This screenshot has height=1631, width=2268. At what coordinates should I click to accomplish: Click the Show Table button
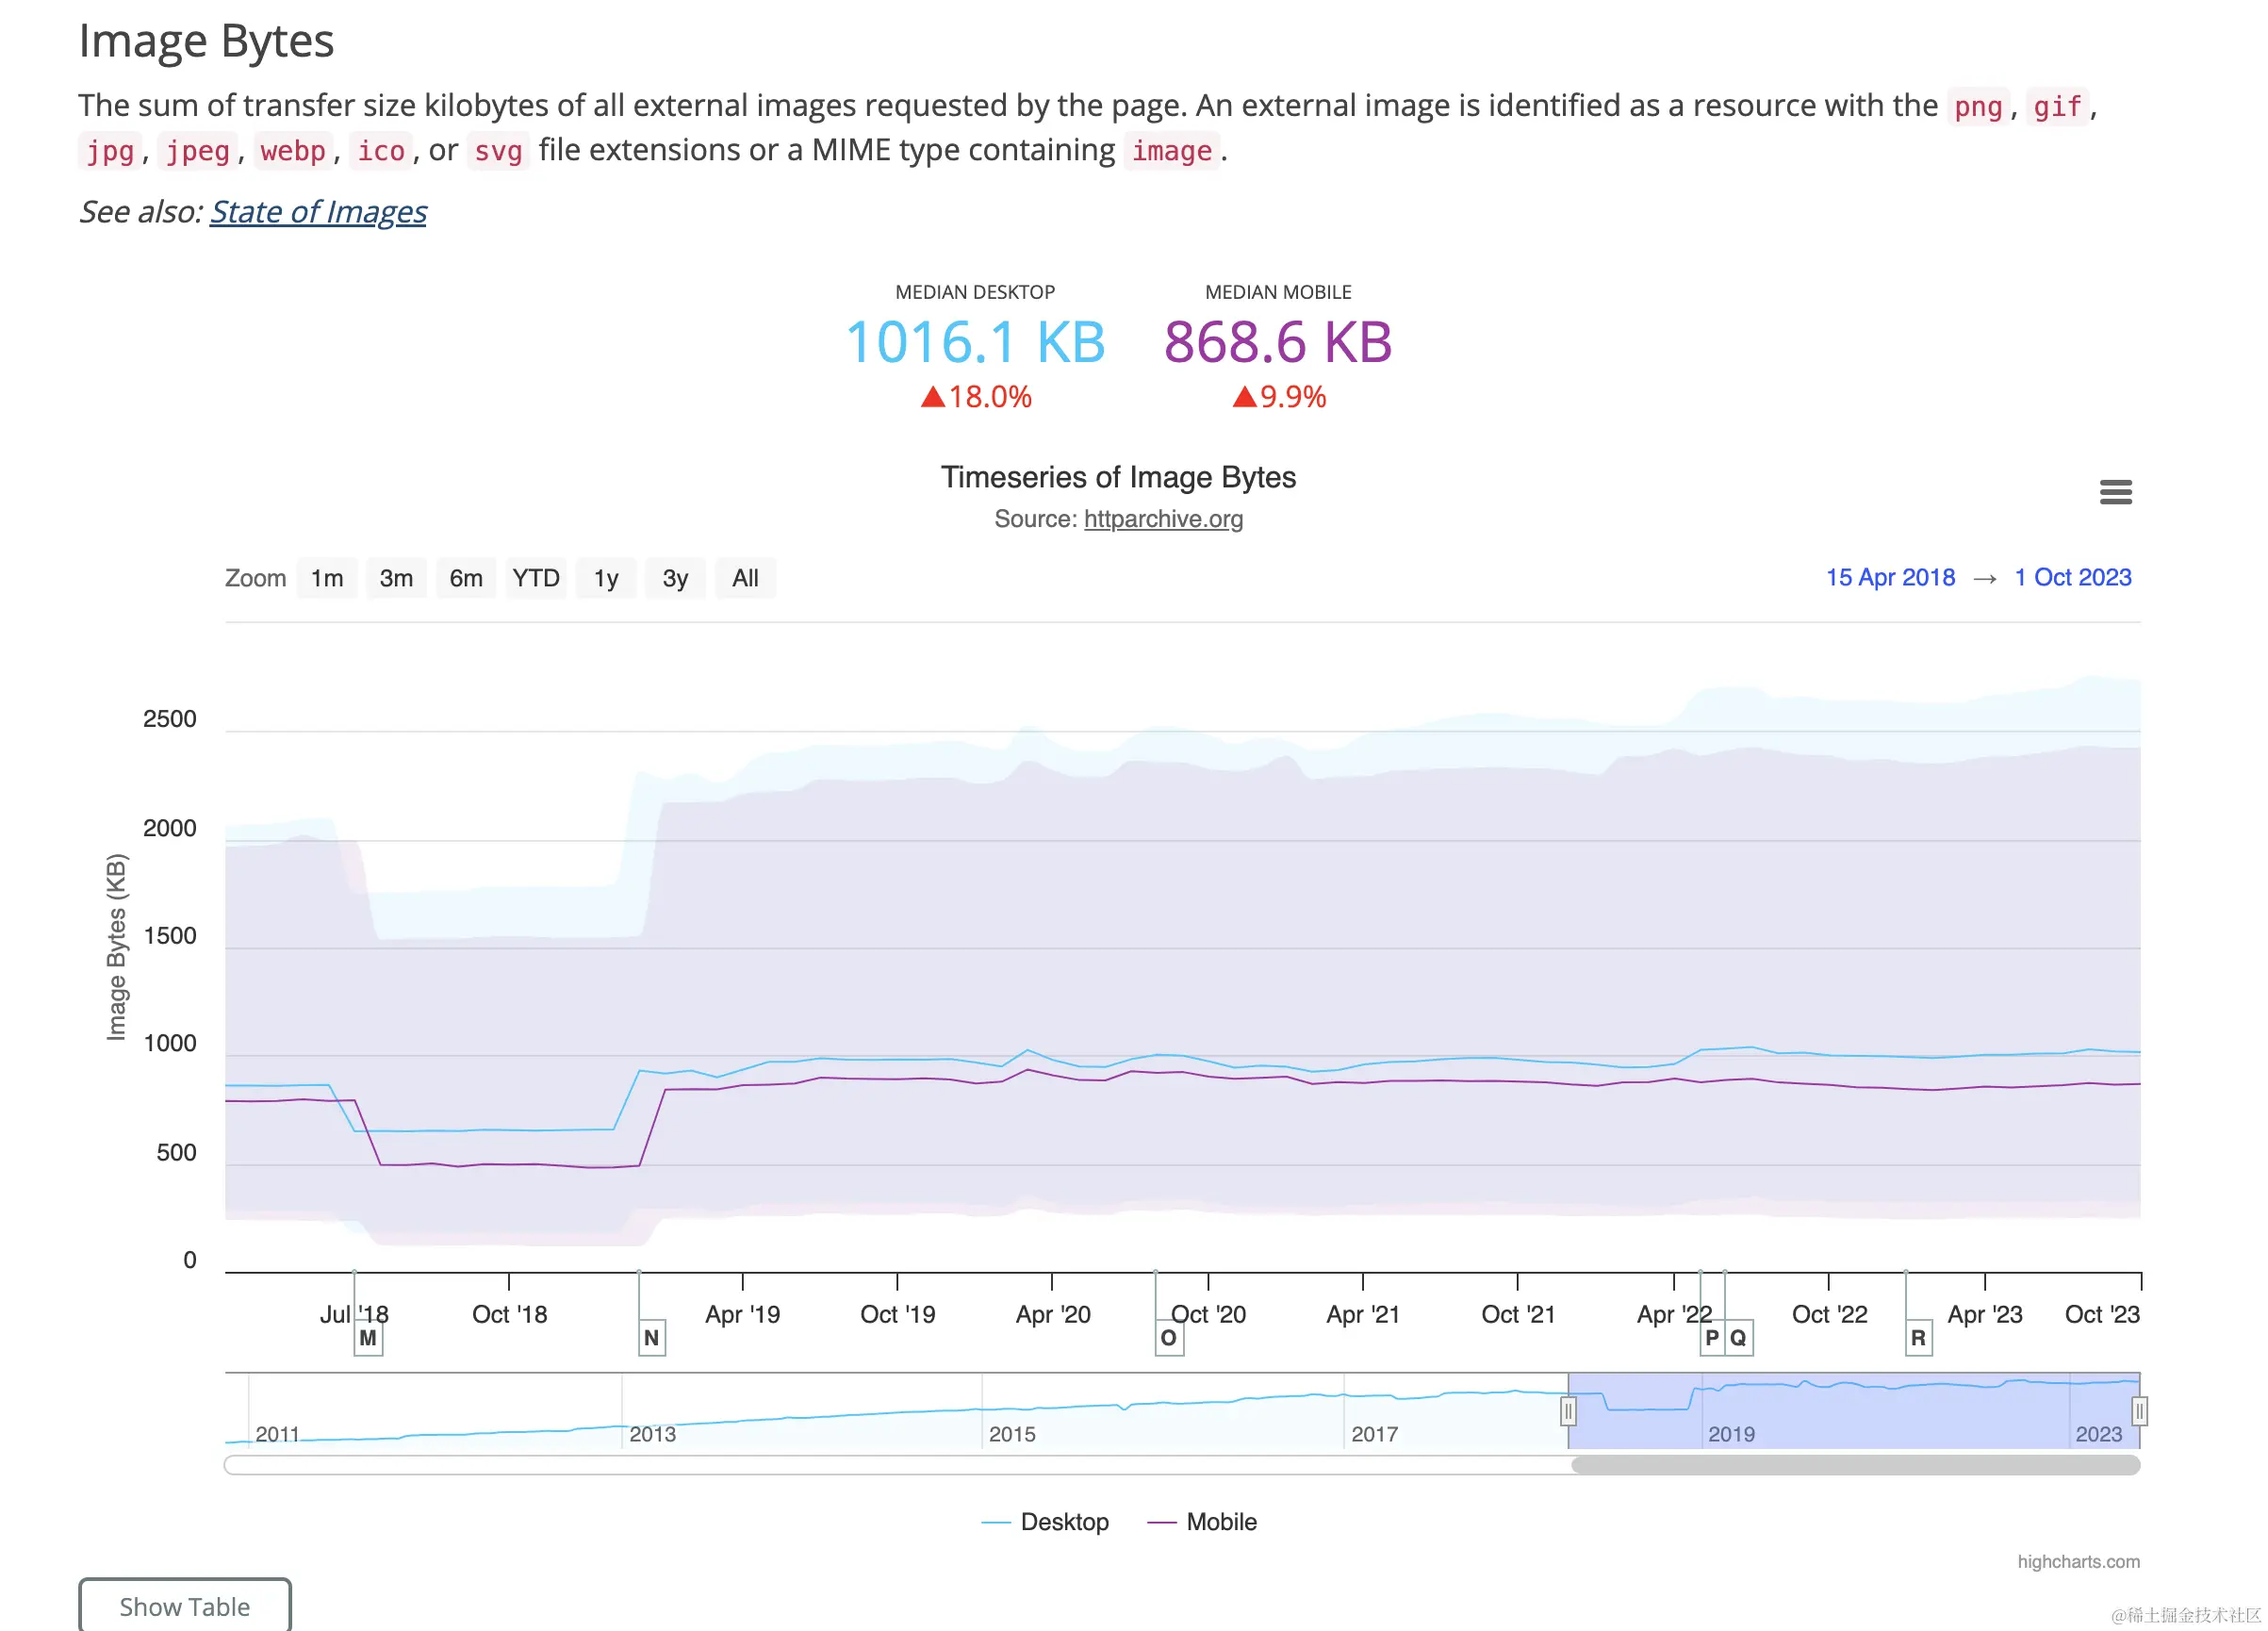point(185,1606)
